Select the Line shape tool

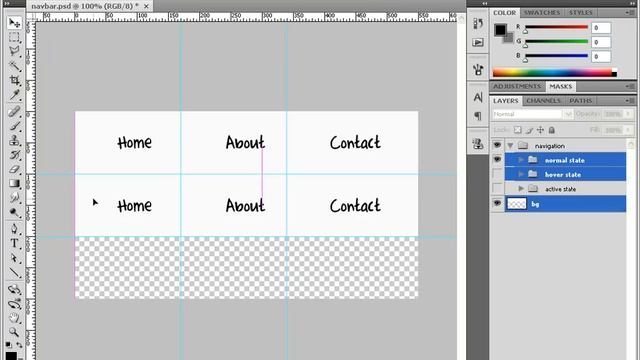14,272
